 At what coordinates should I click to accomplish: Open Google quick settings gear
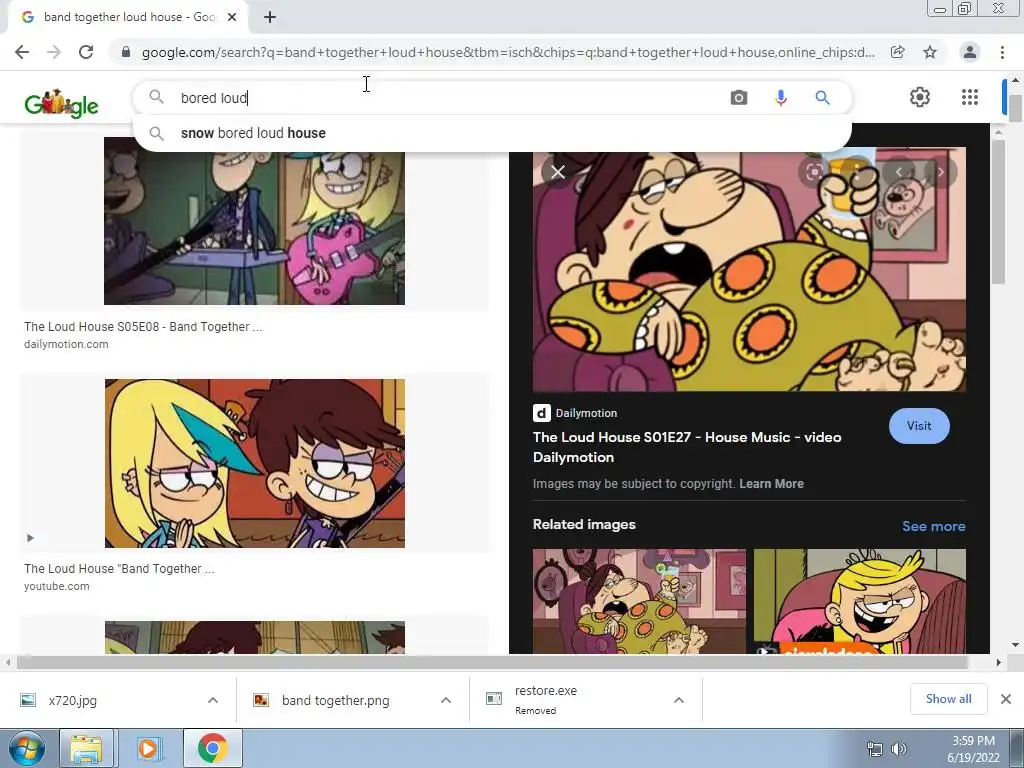click(x=920, y=97)
